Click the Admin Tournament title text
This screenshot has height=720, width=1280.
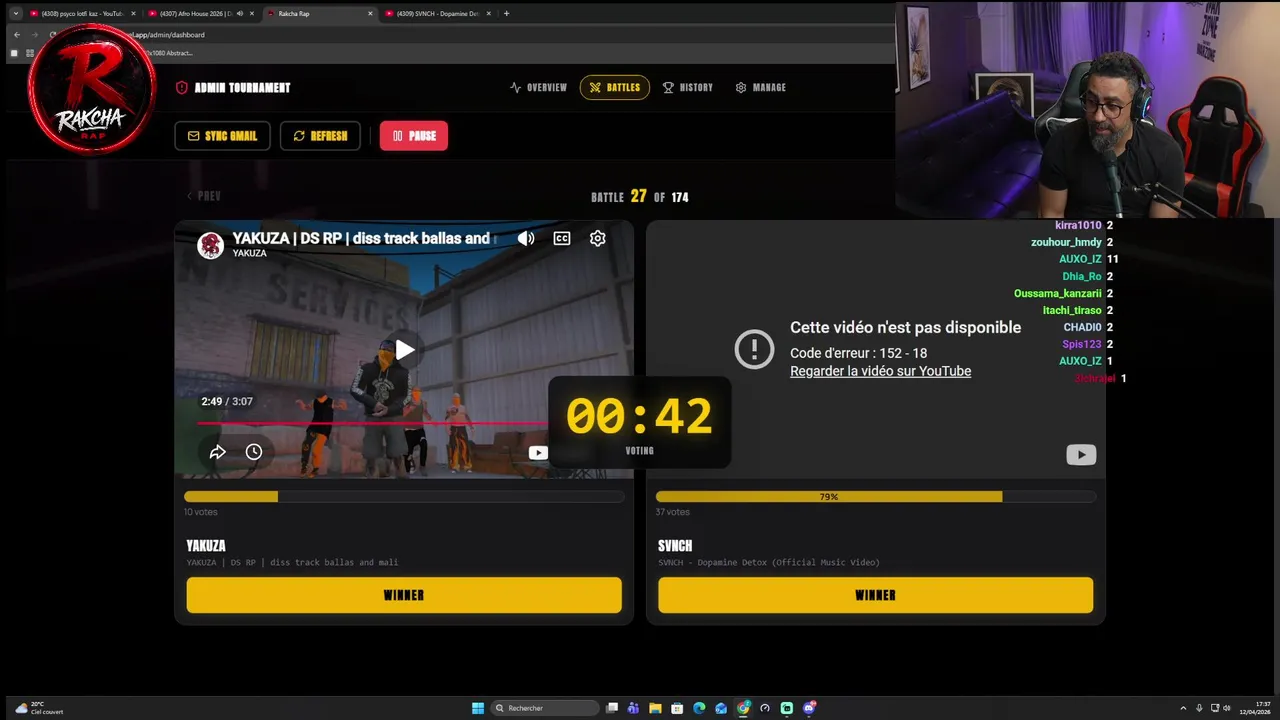click(242, 88)
